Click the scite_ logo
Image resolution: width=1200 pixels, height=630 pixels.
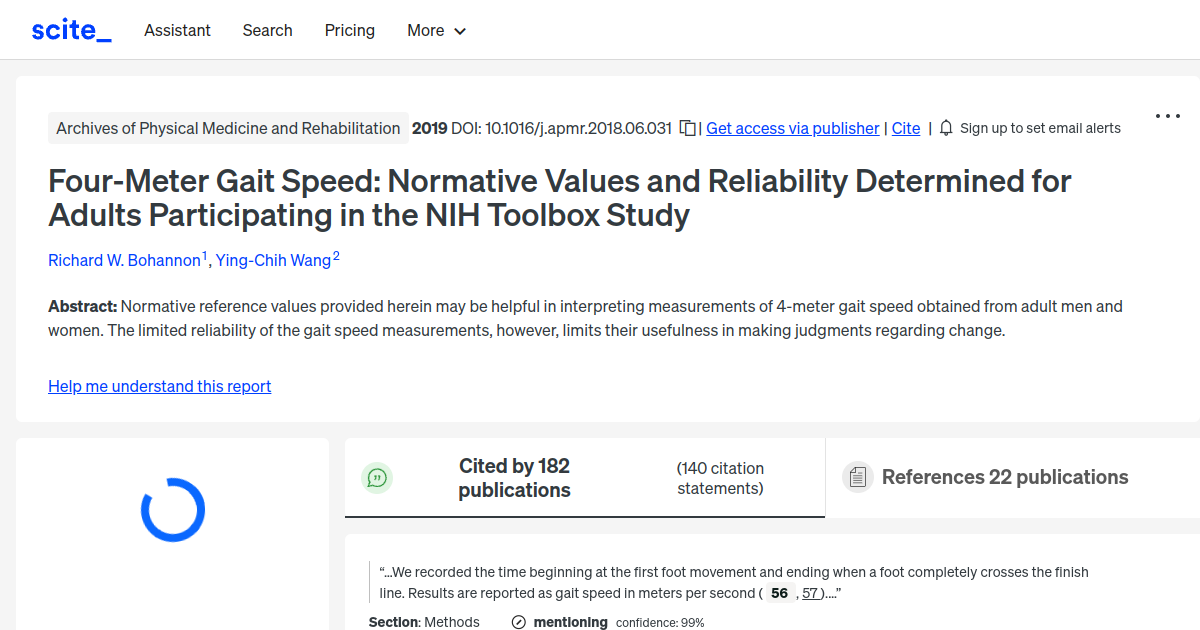pyautogui.click(x=71, y=29)
